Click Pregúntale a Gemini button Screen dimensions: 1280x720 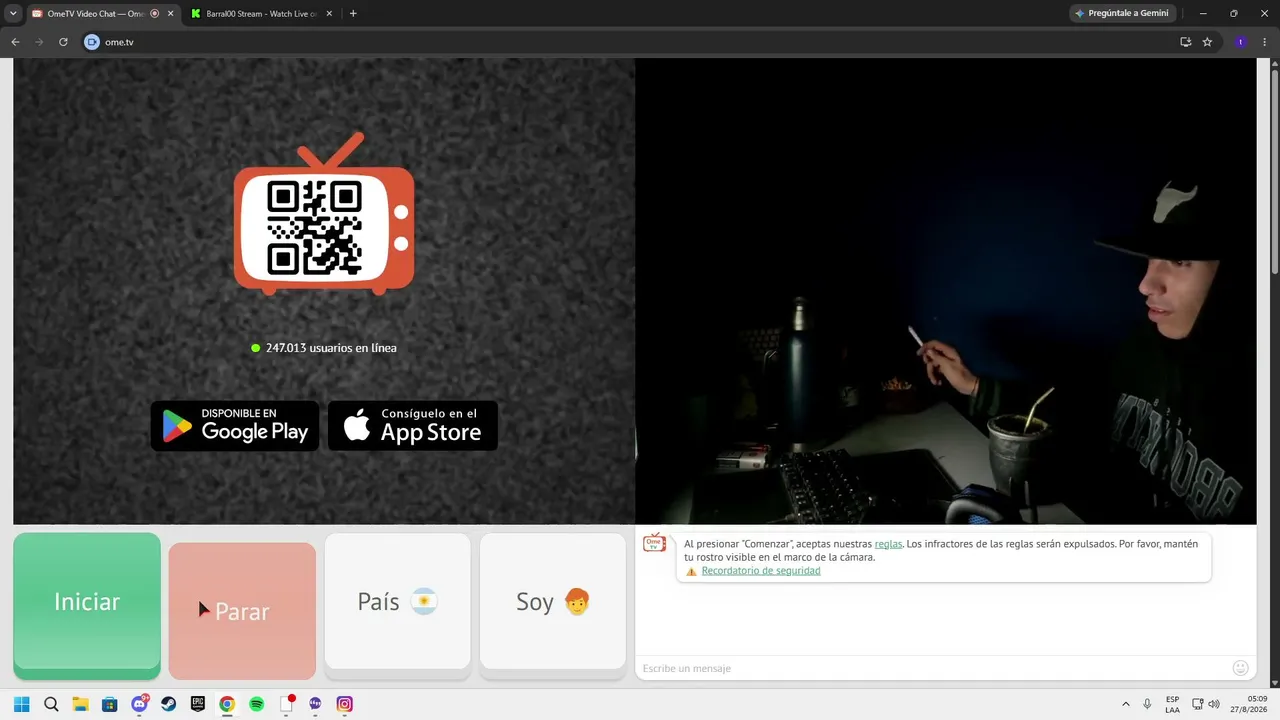(x=1122, y=14)
